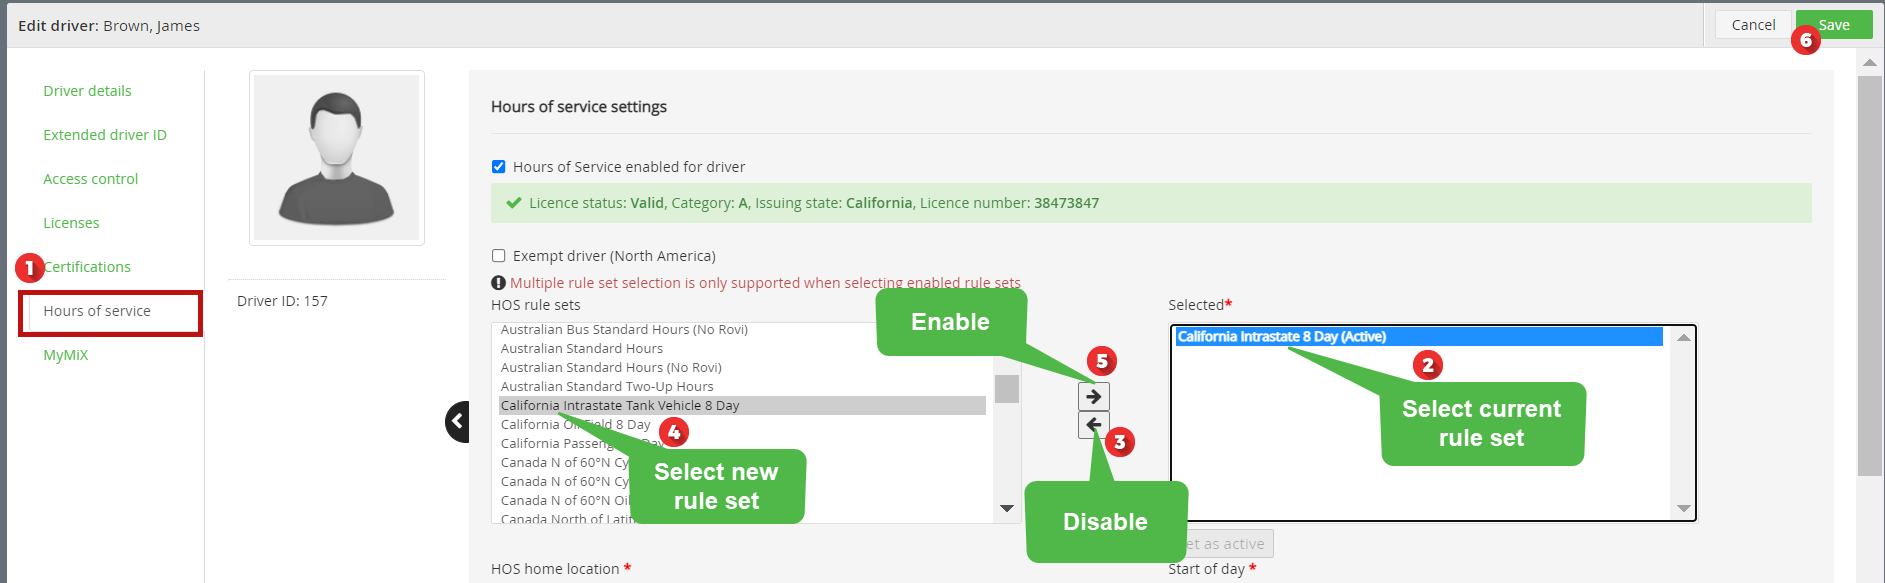This screenshot has width=1885, height=583.
Task: Click the driver profile photo placeholder
Action: [x=336, y=158]
